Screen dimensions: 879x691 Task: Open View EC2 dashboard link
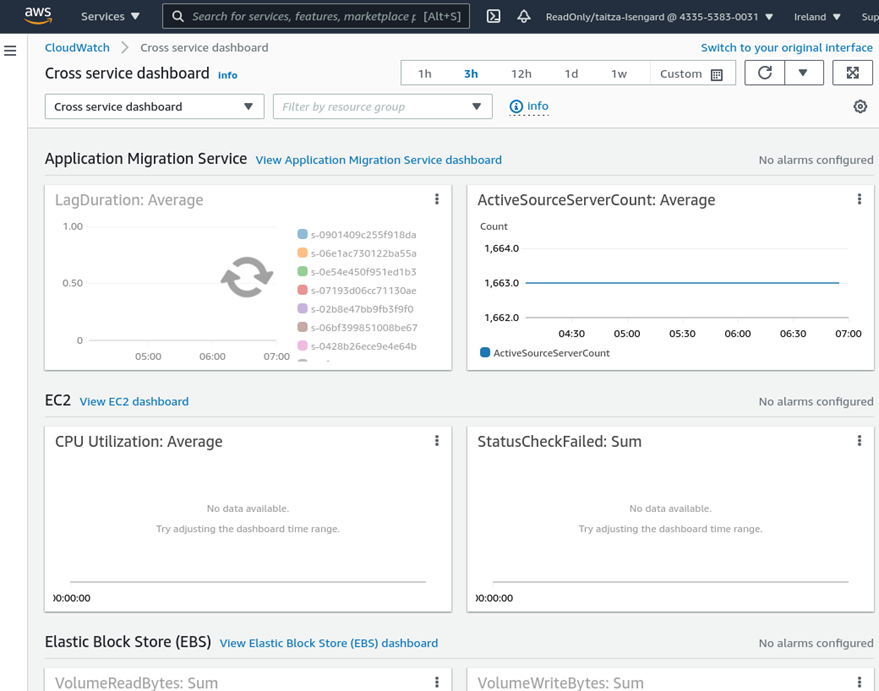[x=134, y=401]
